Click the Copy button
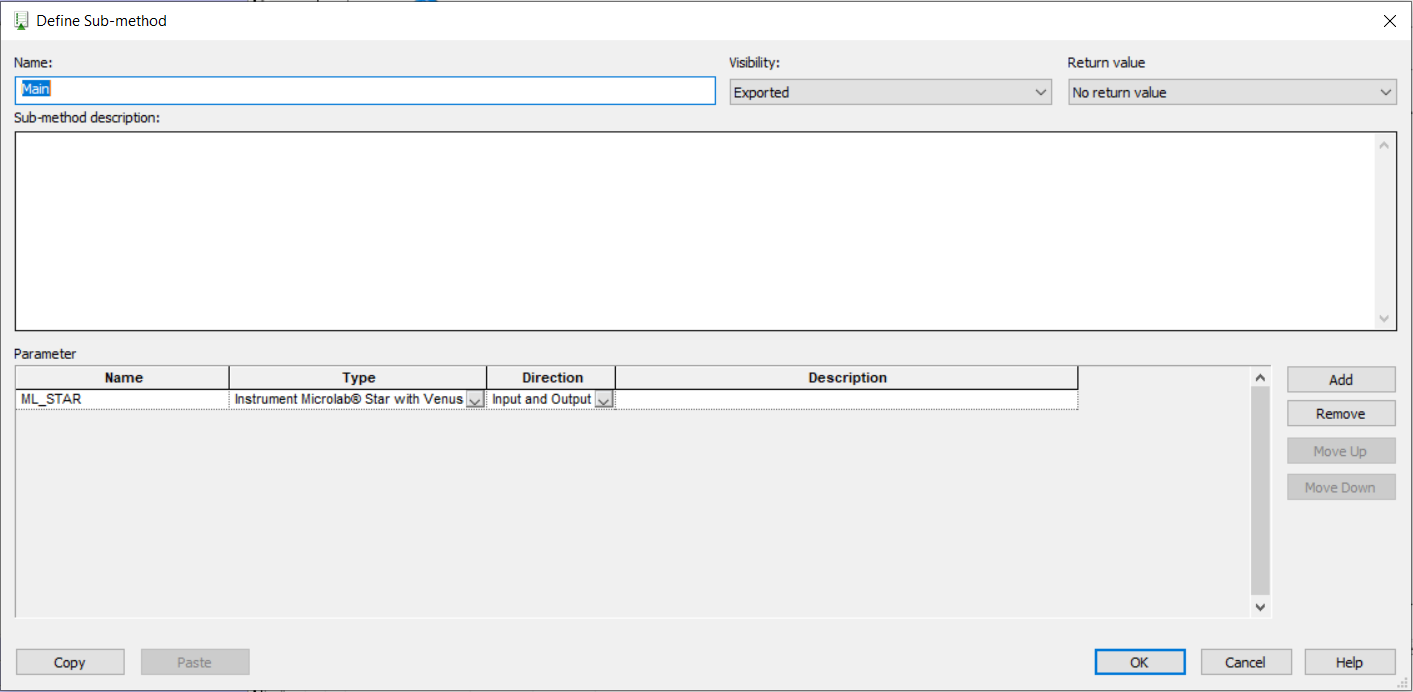Image resolution: width=1413 pixels, height=692 pixels. 70,662
